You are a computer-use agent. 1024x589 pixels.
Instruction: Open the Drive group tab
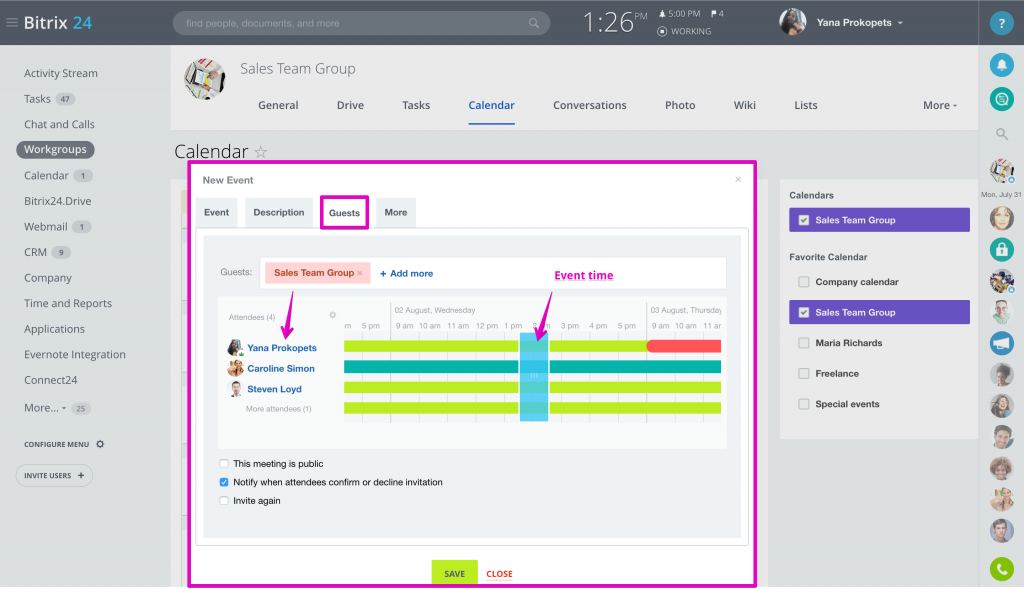(350, 105)
